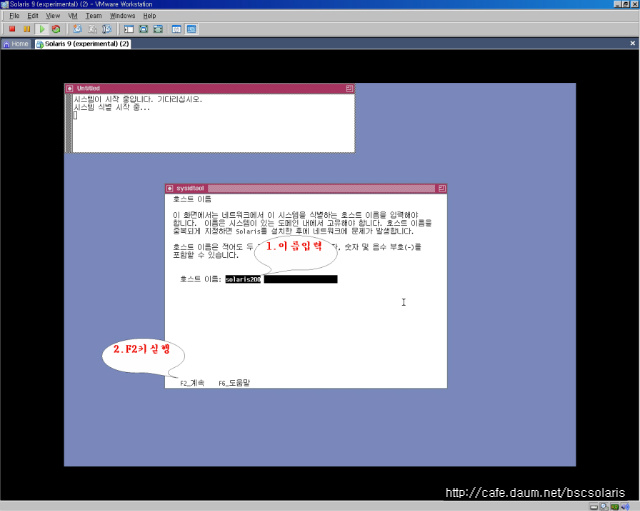640x511 pixels.
Task: Click the Untitled terminal window scrollbar
Action: (x=69, y=123)
